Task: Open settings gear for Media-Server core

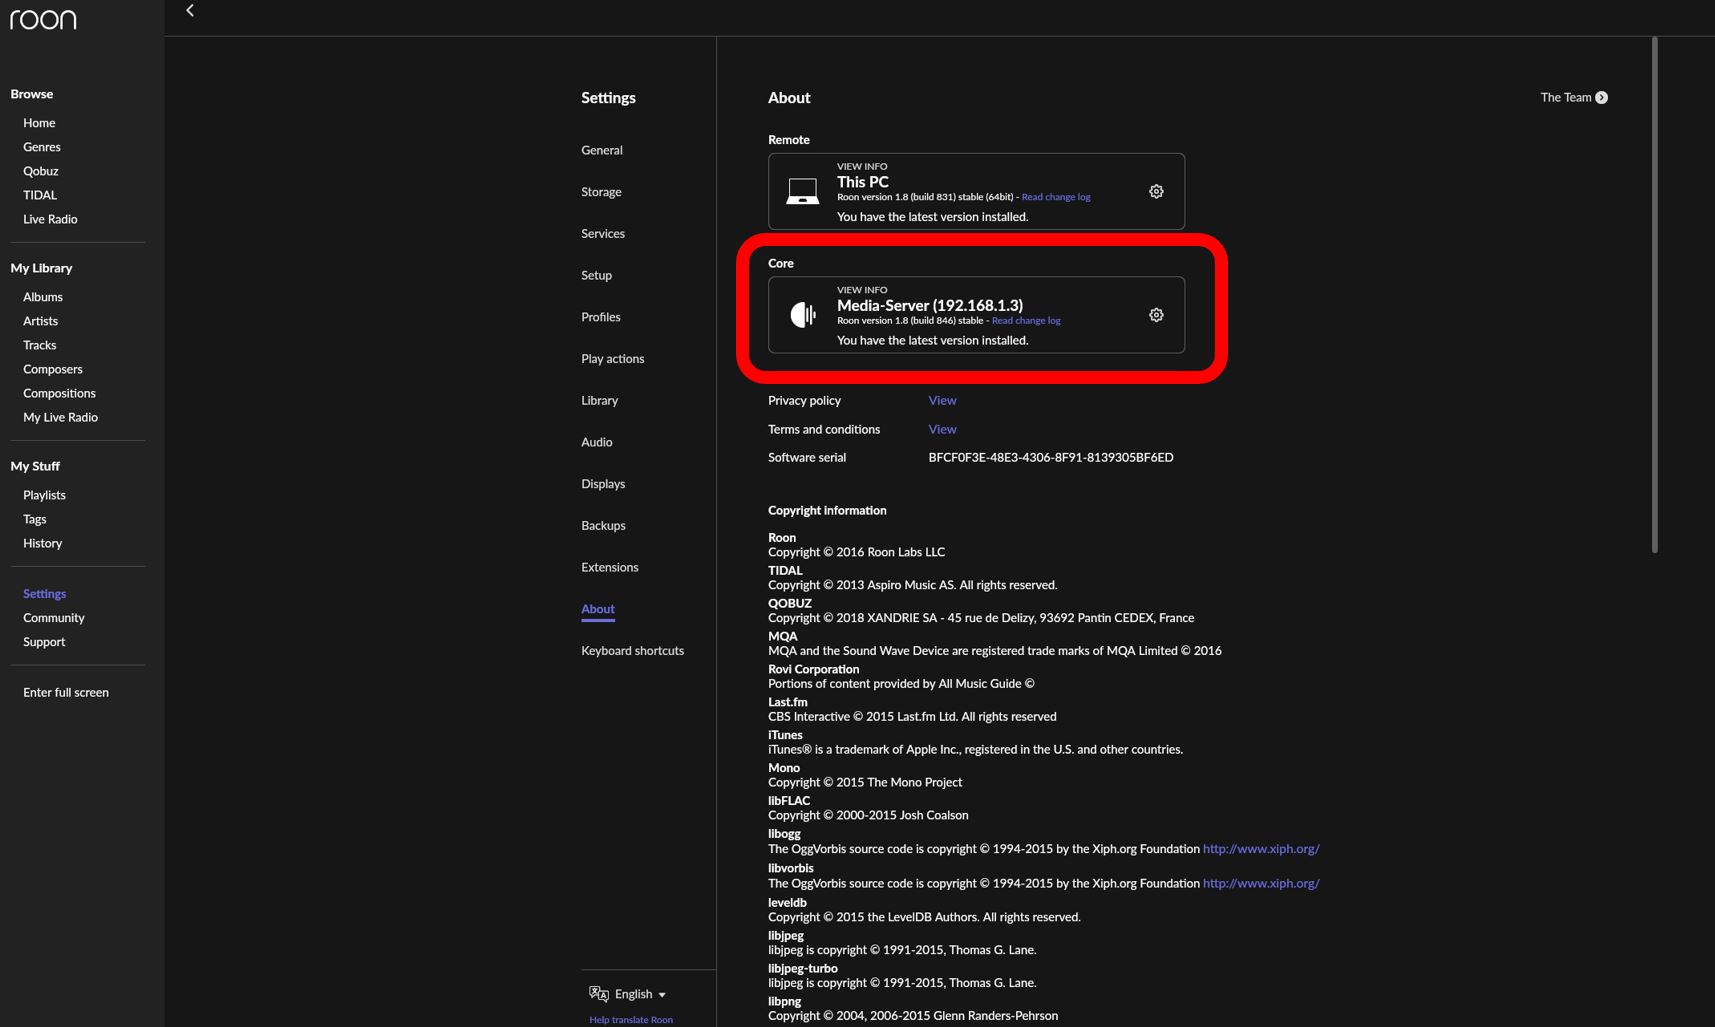Action: (1156, 315)
